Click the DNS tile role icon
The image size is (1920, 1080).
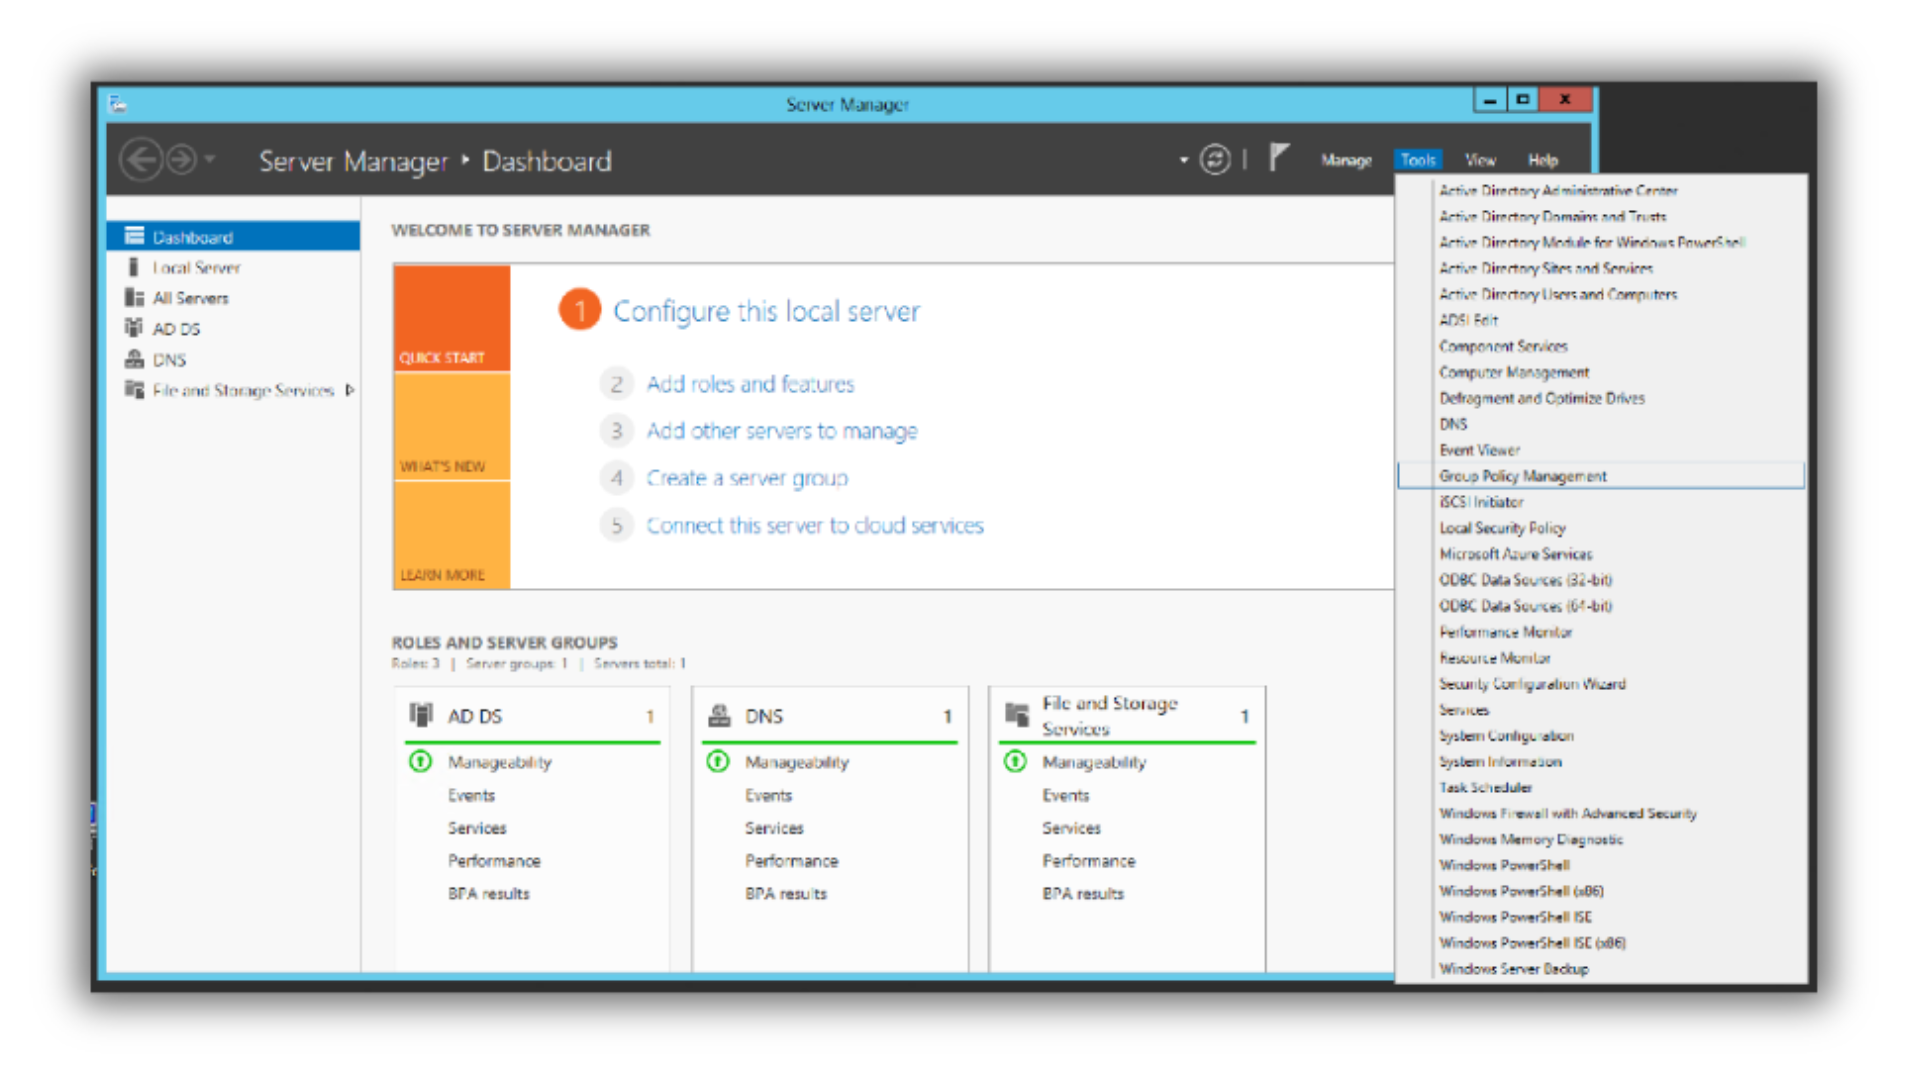point(719,715)
